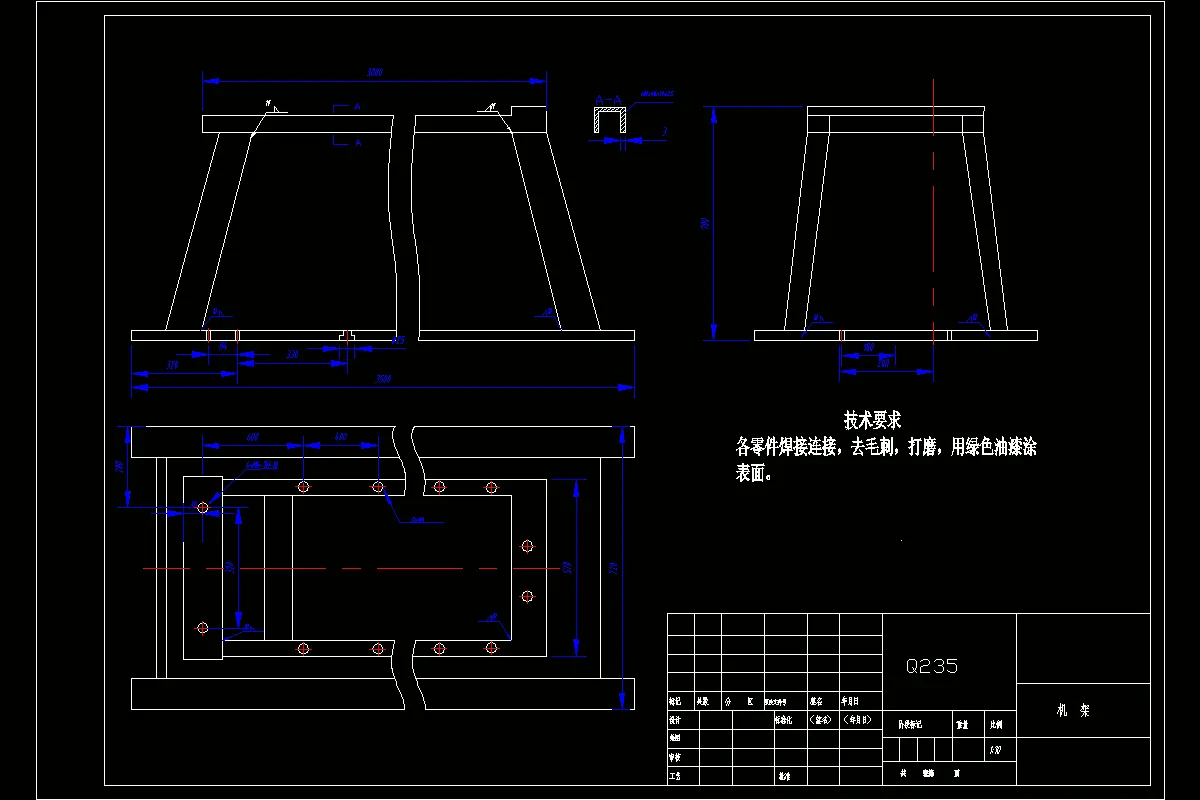Click the note line starting 各零件焊接连接
1200x800 pixels.
(886, 448)
